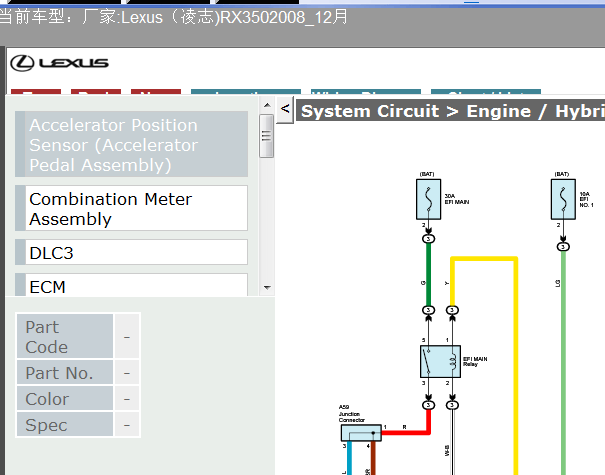Click the Spec label cell

coord(65,424)
